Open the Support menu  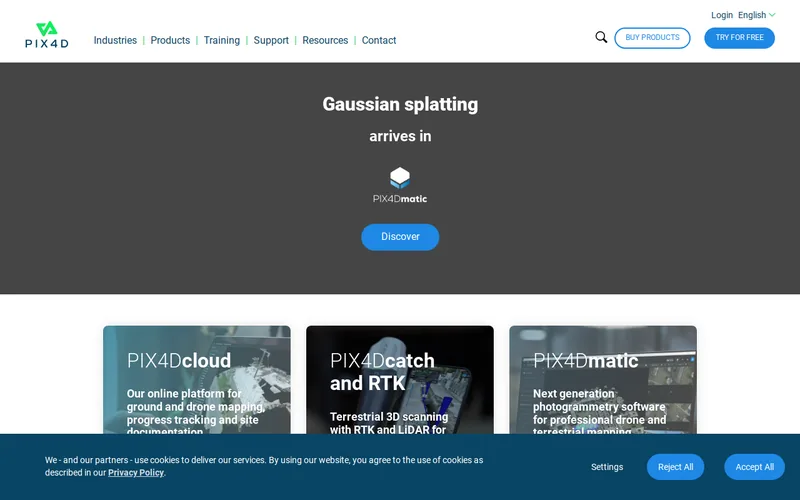[271, 40]
